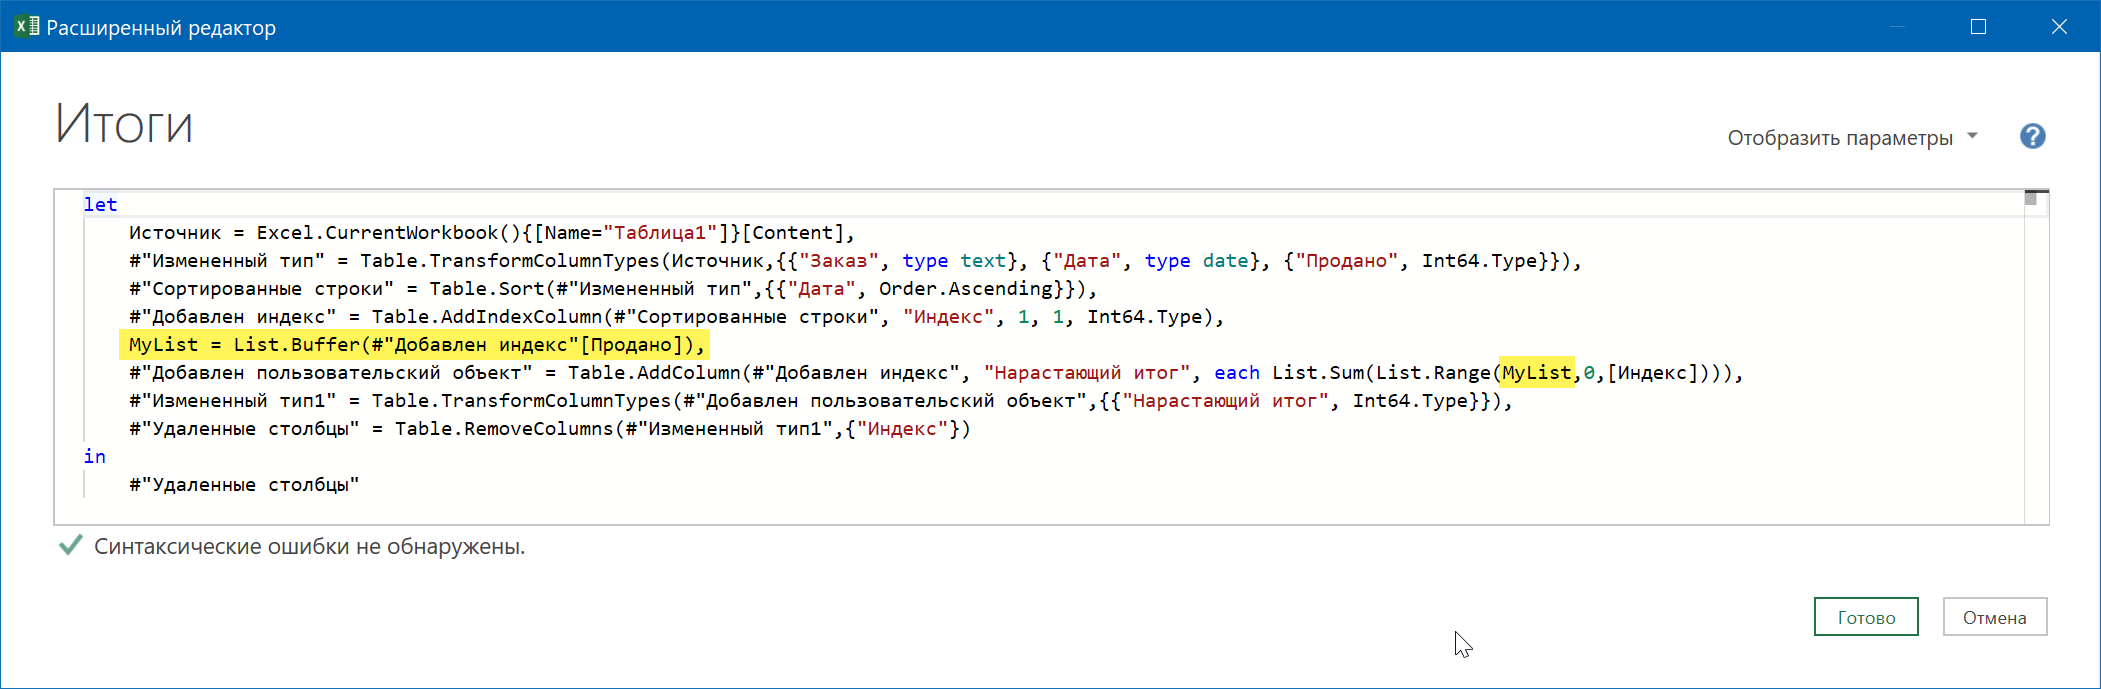Close the Расширенный редактор window
The height and width of the screenshot is (689, 2101).
(2059, 27)
